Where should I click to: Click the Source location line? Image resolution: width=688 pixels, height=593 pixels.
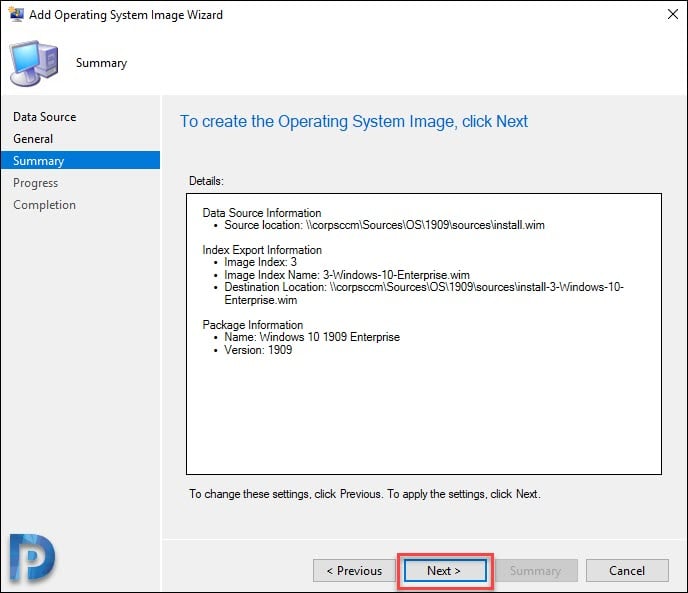[384, 225]
